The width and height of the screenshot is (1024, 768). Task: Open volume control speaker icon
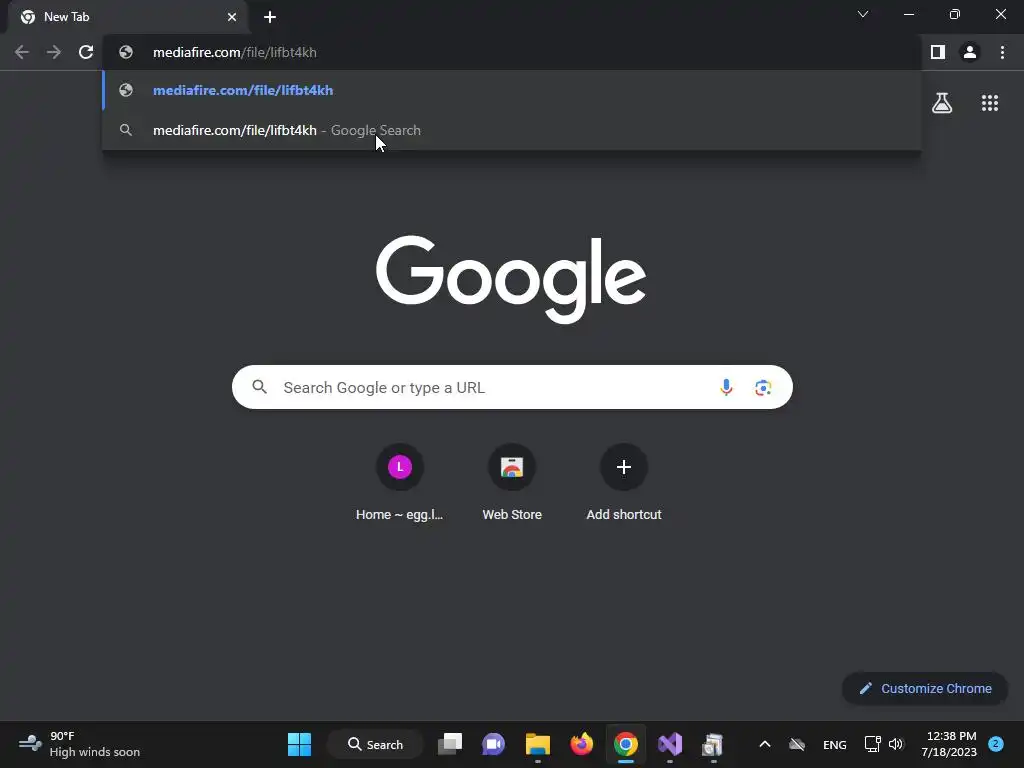point(896,744)
